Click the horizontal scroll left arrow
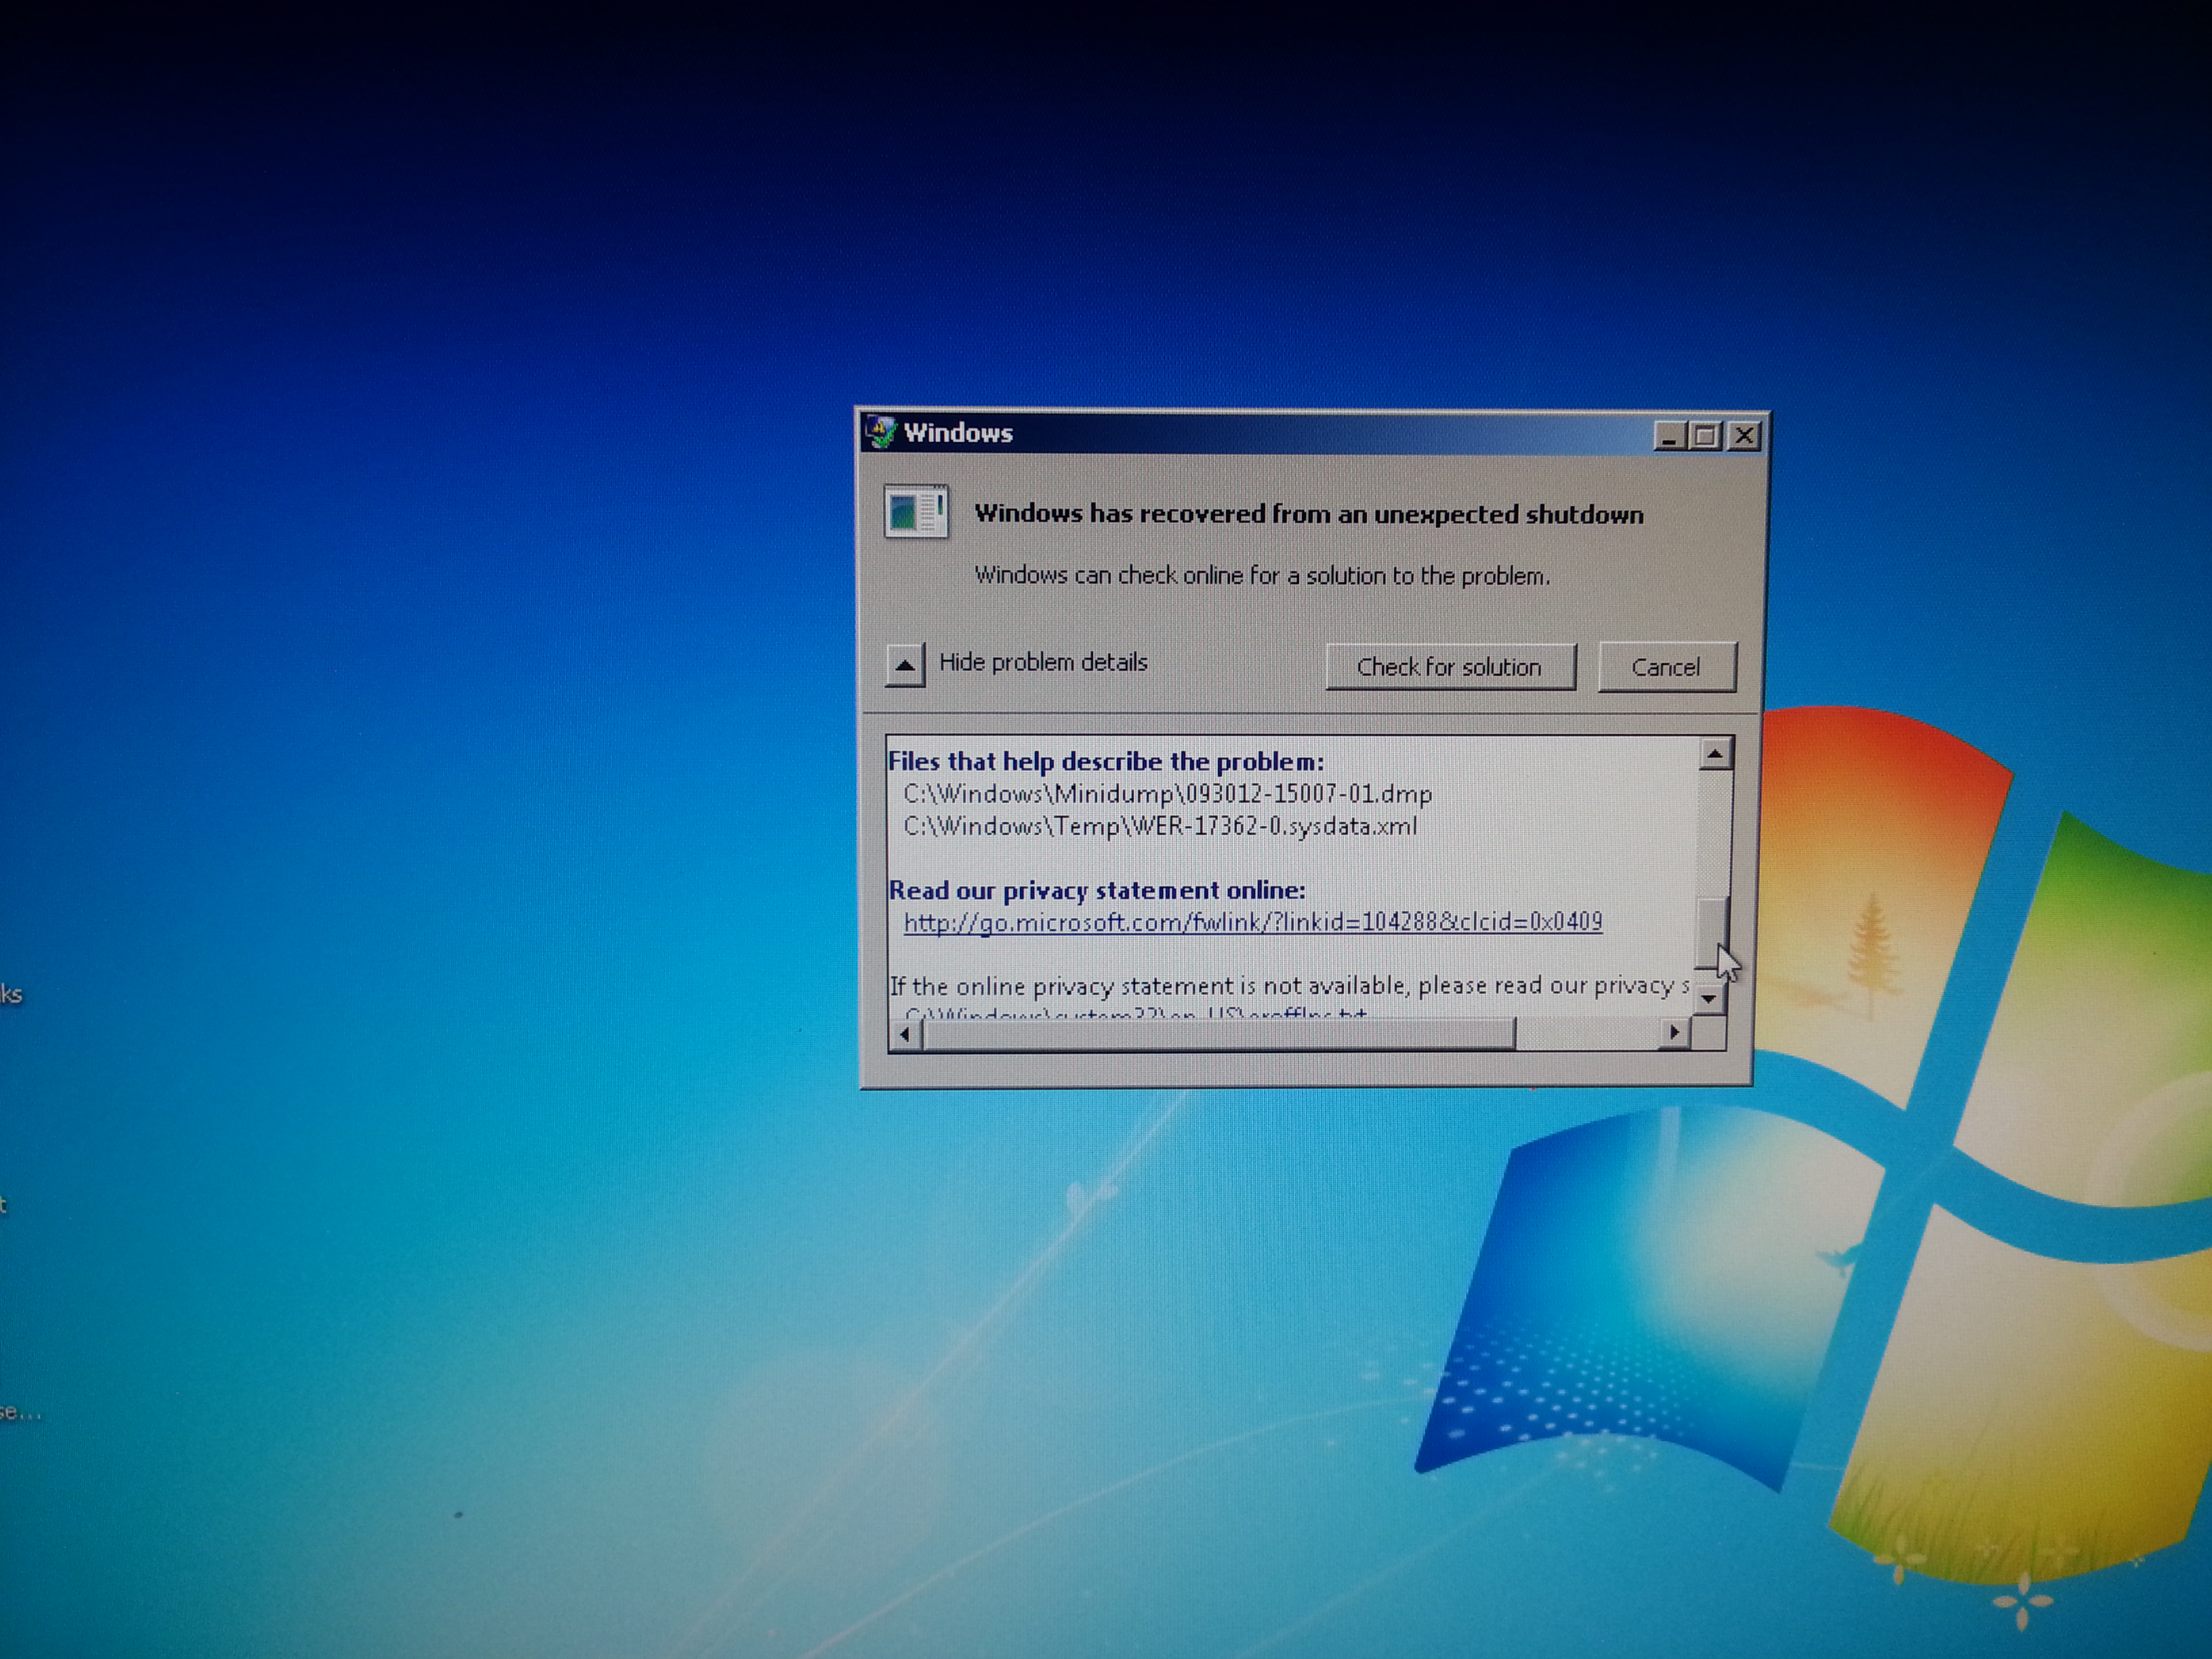This screenshot has height=1659, width=2212. 905,1034
